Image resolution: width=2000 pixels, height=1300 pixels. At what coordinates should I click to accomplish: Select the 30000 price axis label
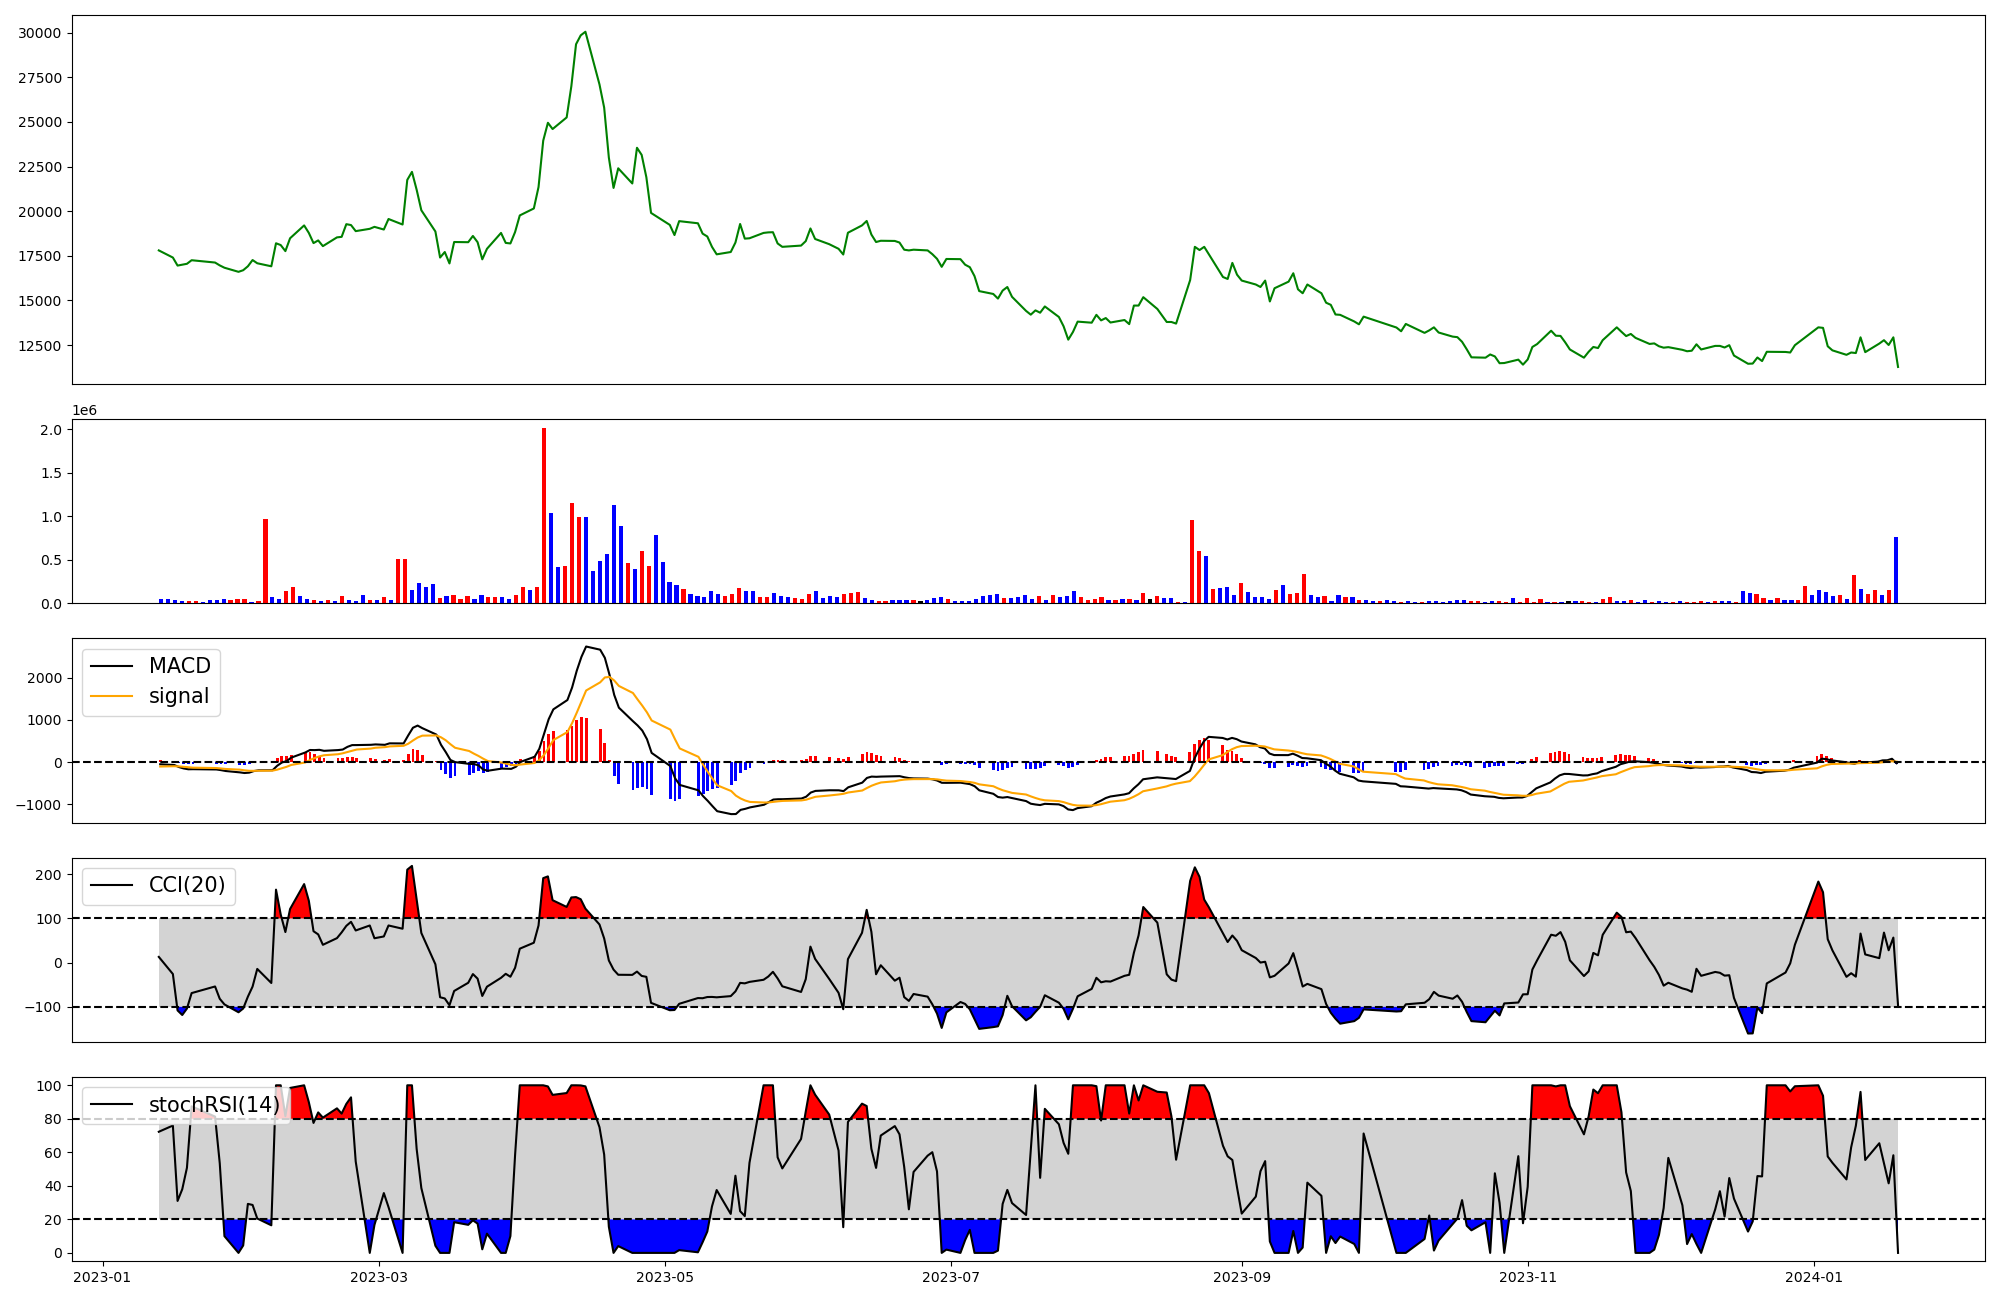pyautogui.click(x=39, y=33)
